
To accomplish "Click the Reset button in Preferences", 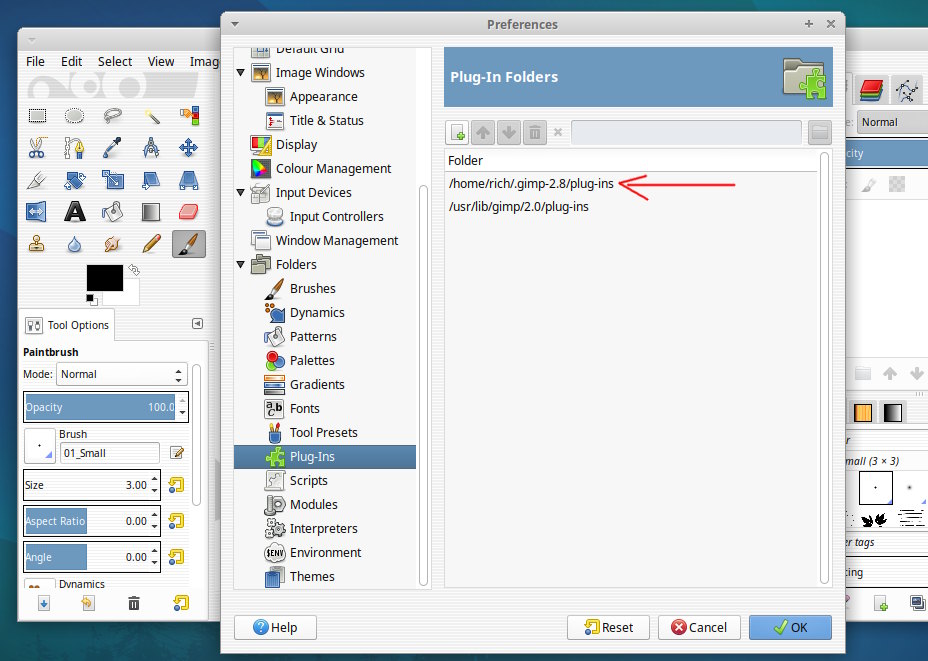I will [x=608, y=627].
